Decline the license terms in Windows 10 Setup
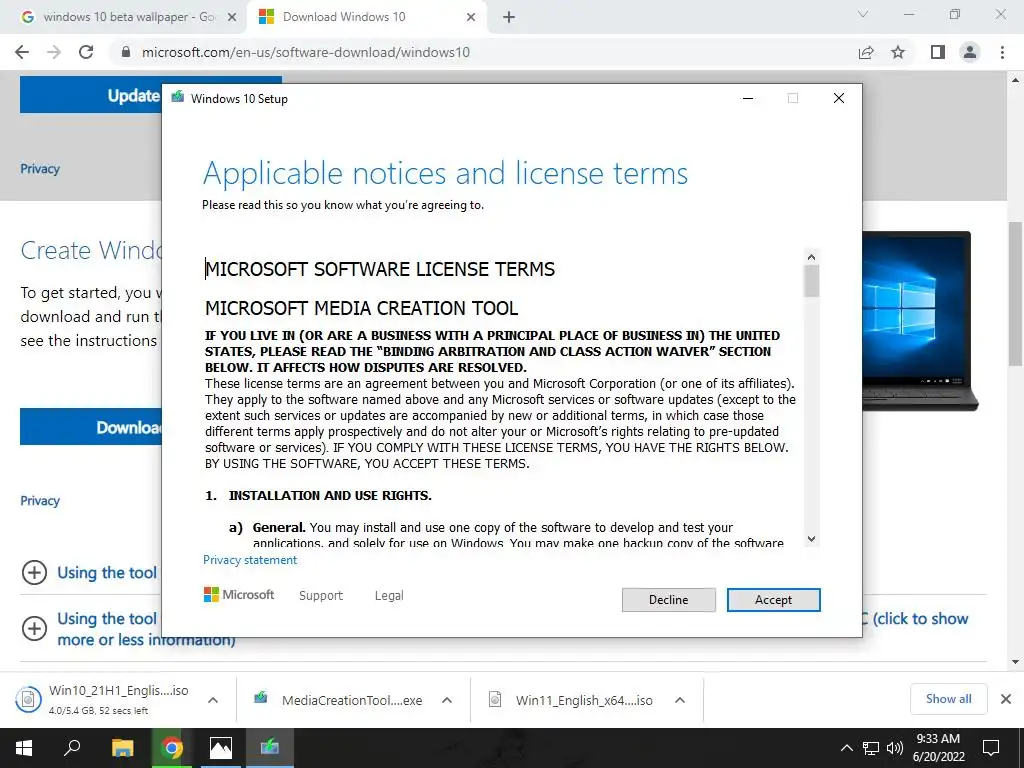 click(668, 600)
